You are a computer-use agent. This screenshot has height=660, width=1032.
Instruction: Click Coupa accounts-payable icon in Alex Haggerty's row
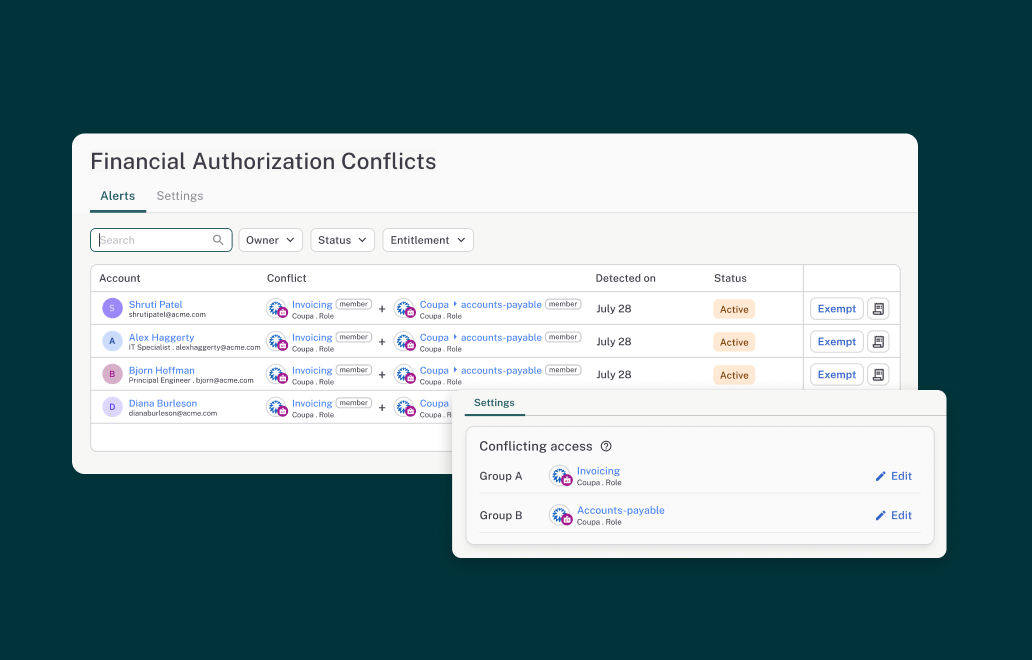(x=405, y=342)
